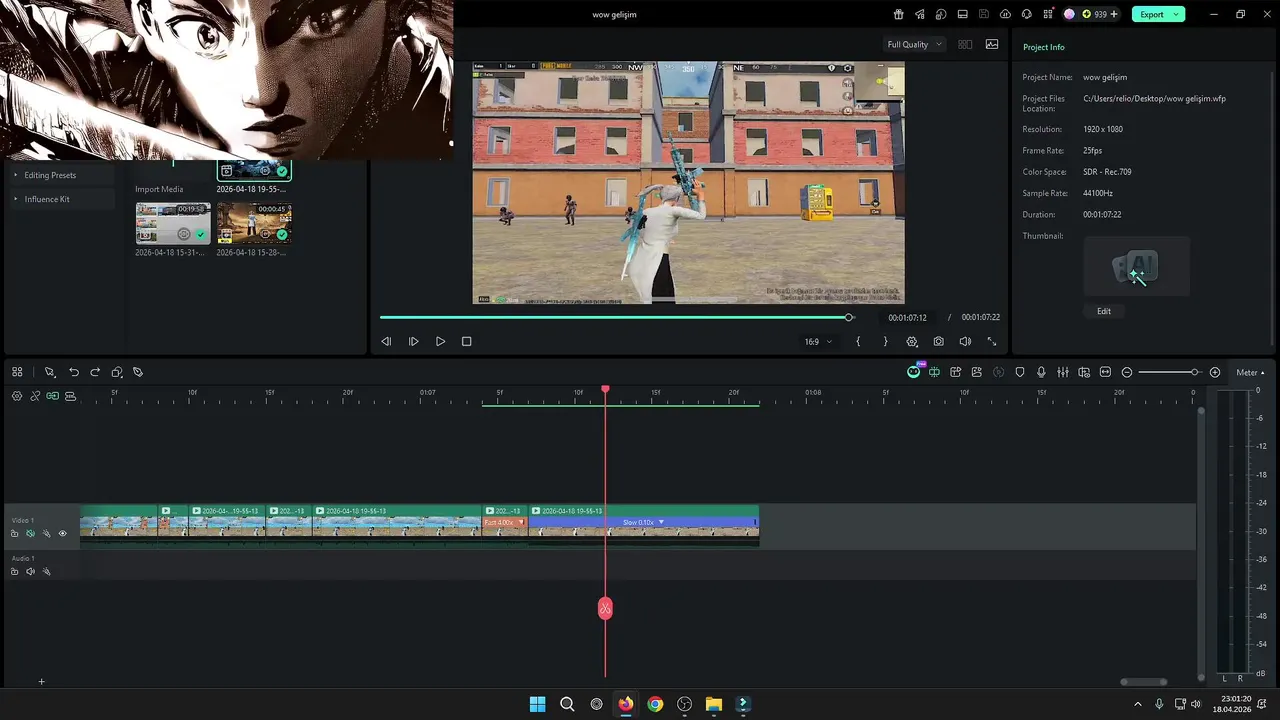Screen dimensions: 1280x720
Task: Open the AI copilot robot icon with Free badge
Action: click(x=914, y=372)
